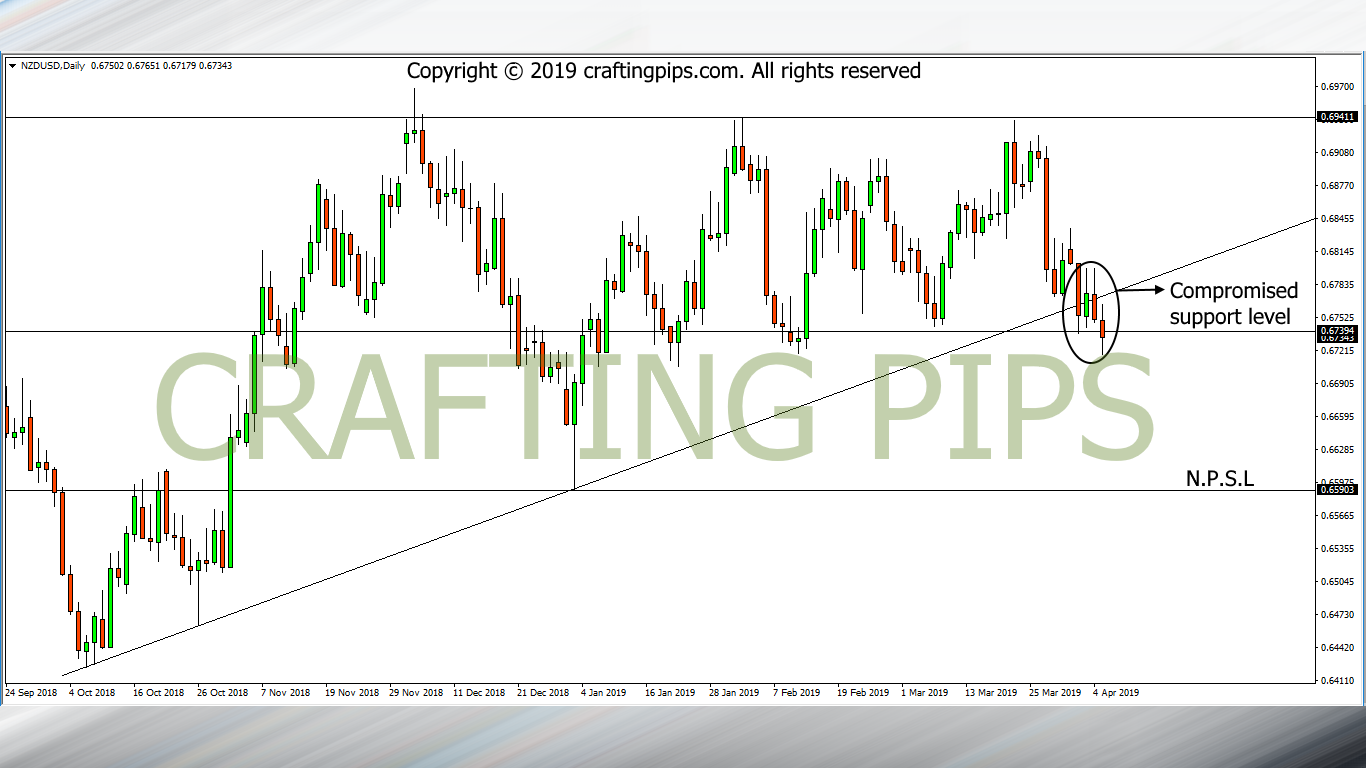Viewport: 1366px width, 768px height.
Task: Click the 0.64420 price axis label
Action: (1337, 648)
